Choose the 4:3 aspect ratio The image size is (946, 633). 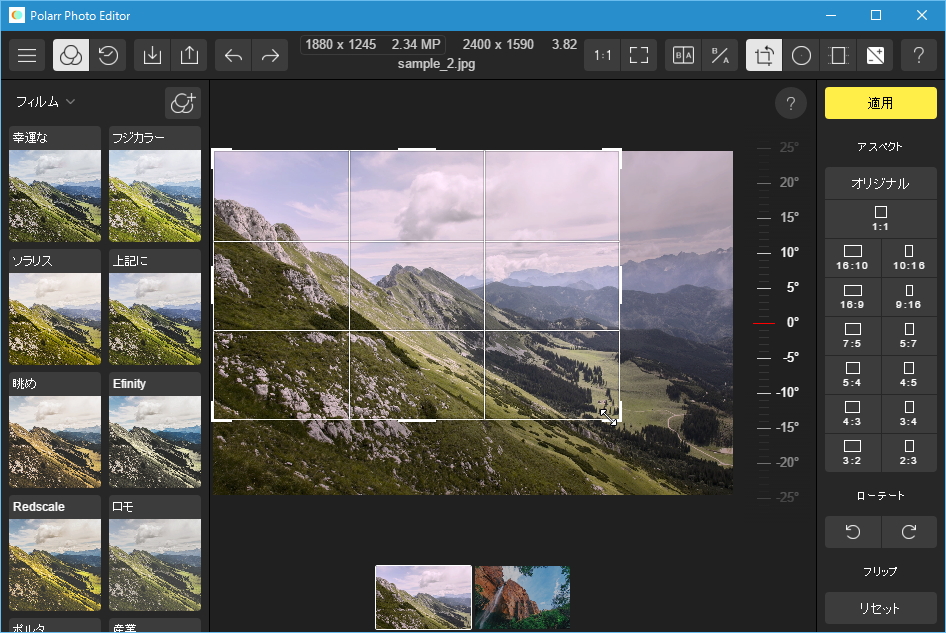coord(852,414)
